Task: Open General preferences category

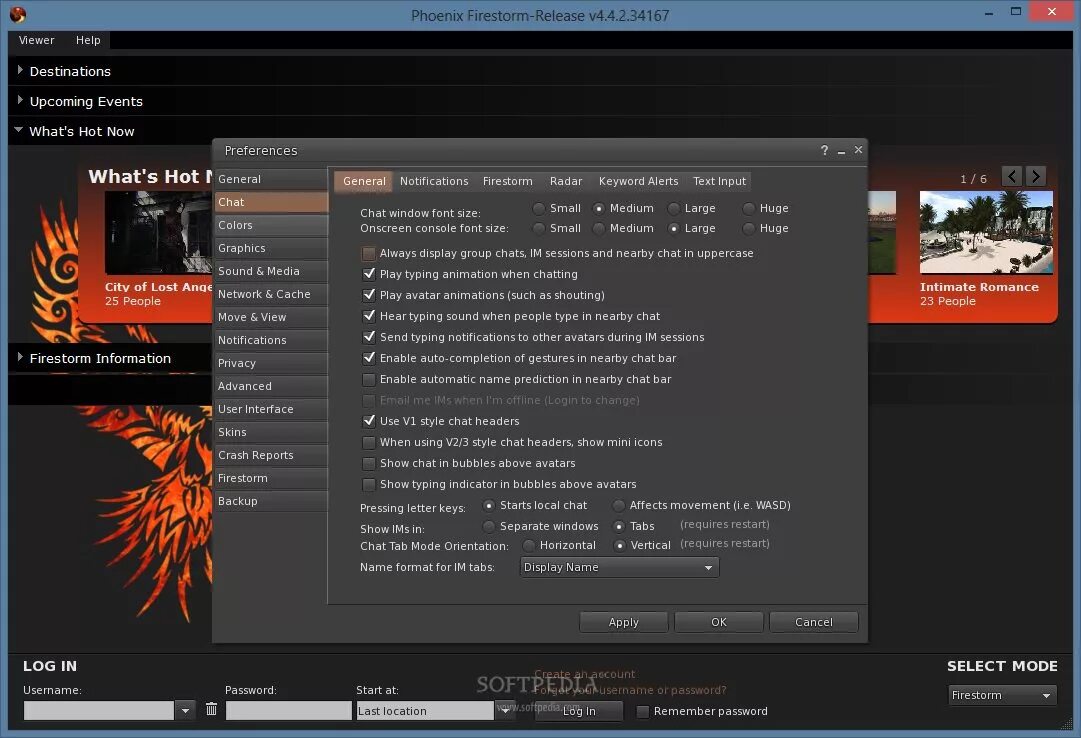Action: pyautogui.click(x=271, y=179)
